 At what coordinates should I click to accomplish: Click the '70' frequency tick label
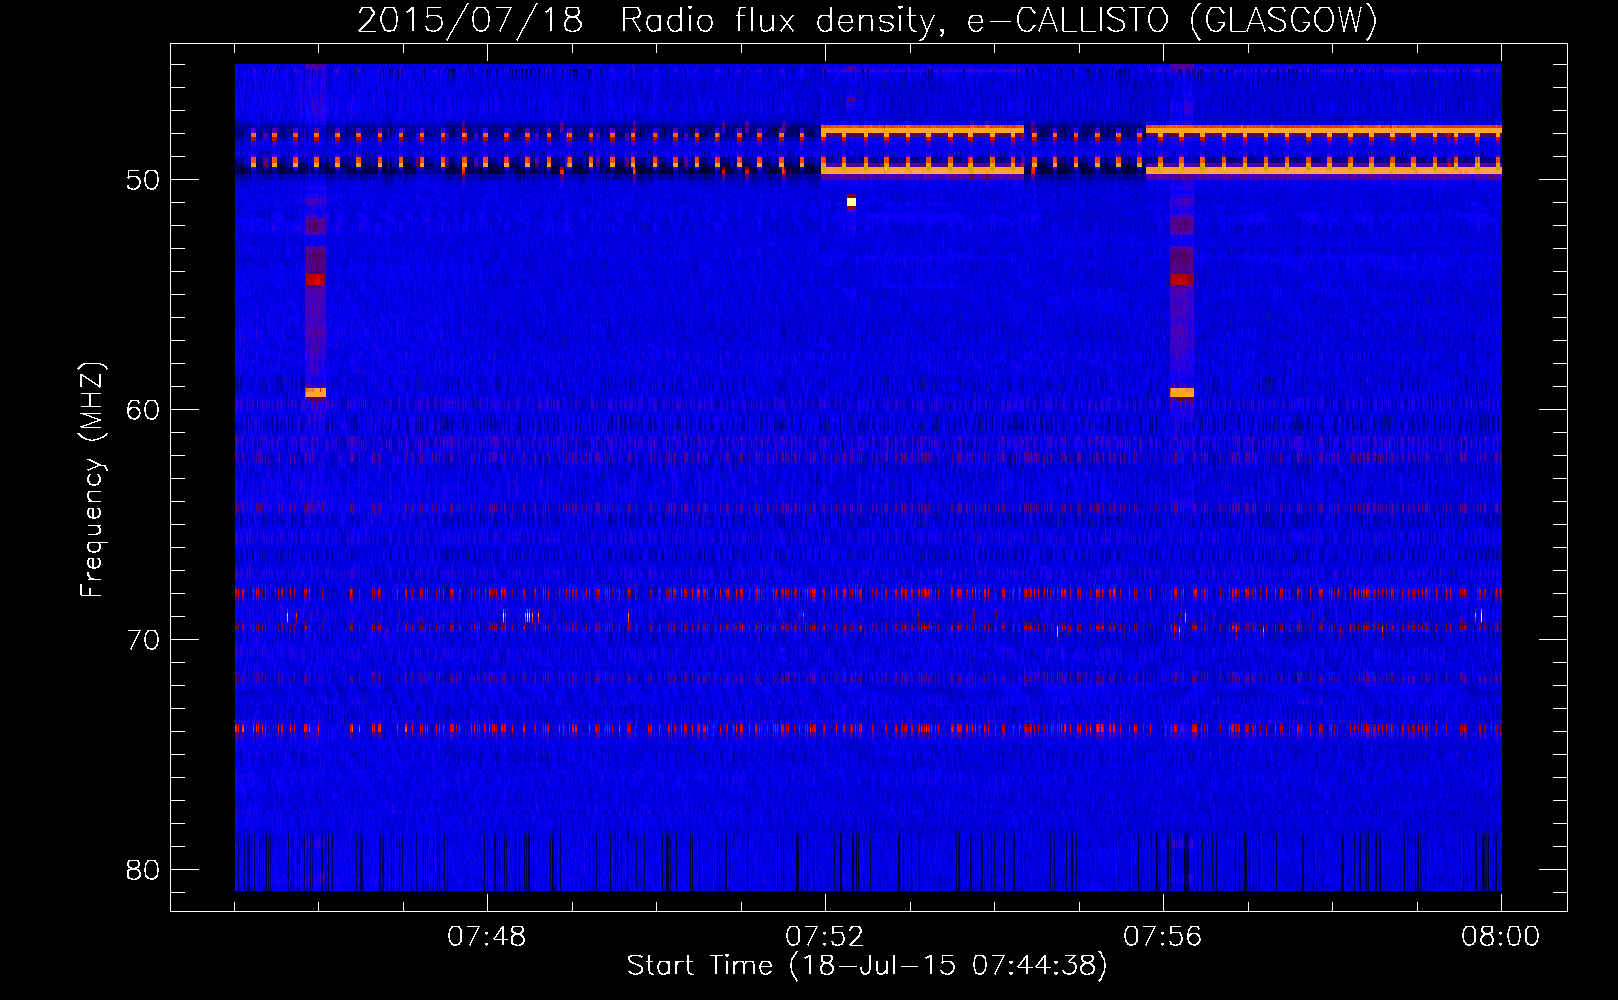point(143,640)
